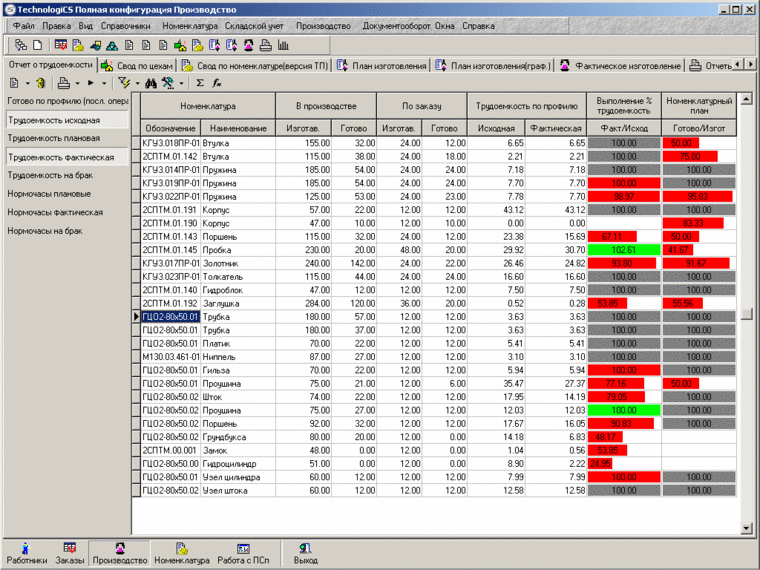The height and width of the screenshot is (570, 760).
Task: Switch to the План изготовления(граф.) tab
Action: [x=493, y=65]
